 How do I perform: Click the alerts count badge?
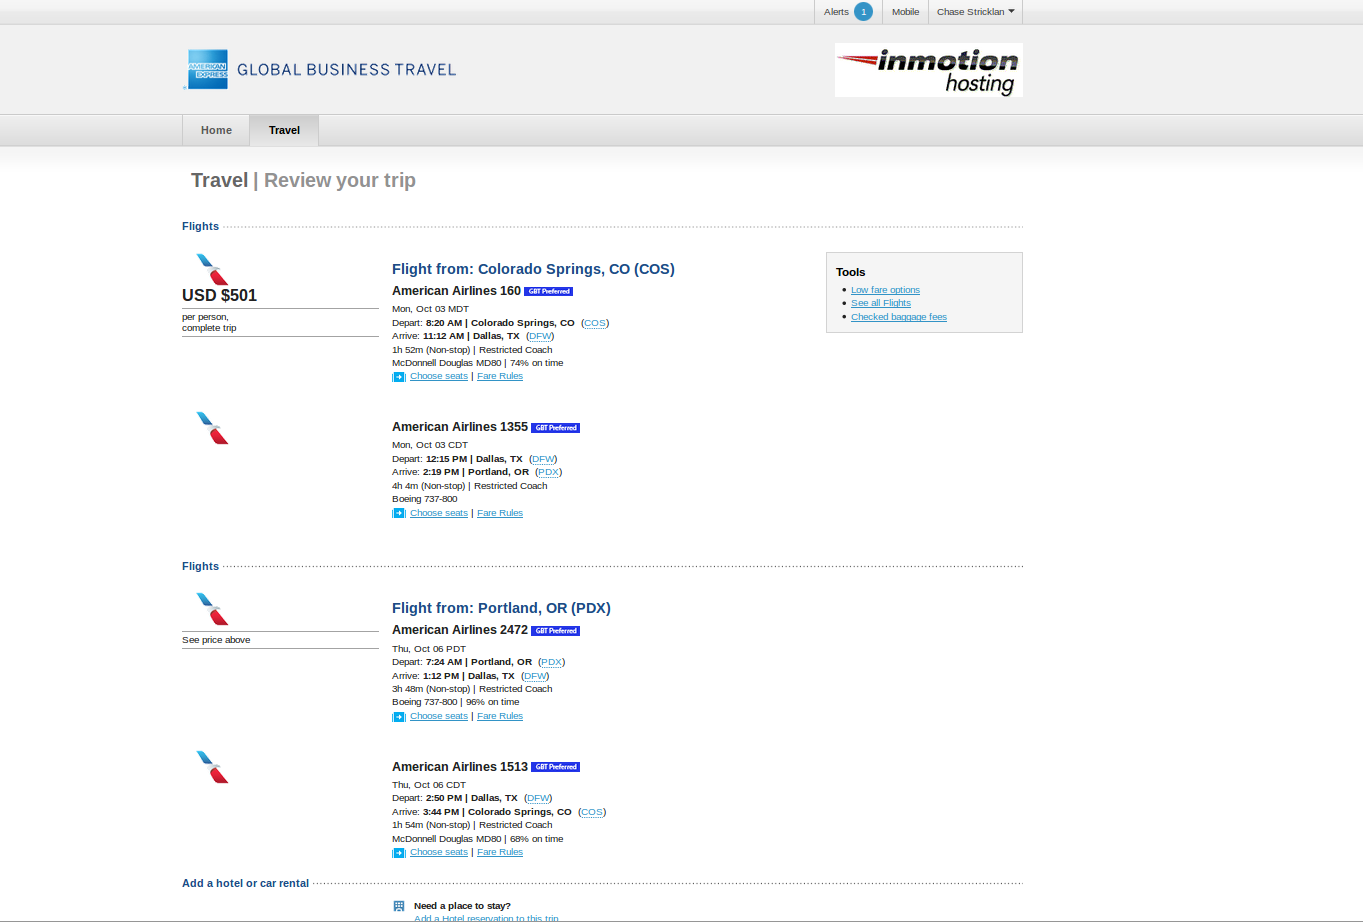coord(863,12)
